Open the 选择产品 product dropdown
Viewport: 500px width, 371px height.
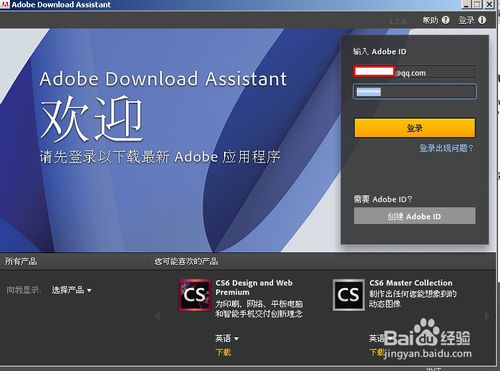point(71,290)
